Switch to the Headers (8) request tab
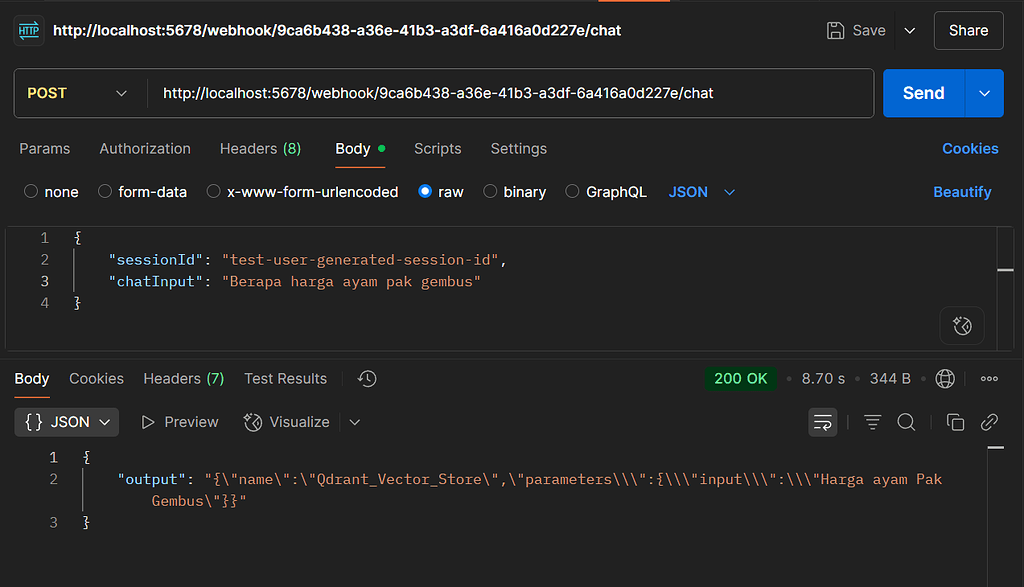Image resolution: width=1024 pixels, height=587 pixels. tap(259, 148)
